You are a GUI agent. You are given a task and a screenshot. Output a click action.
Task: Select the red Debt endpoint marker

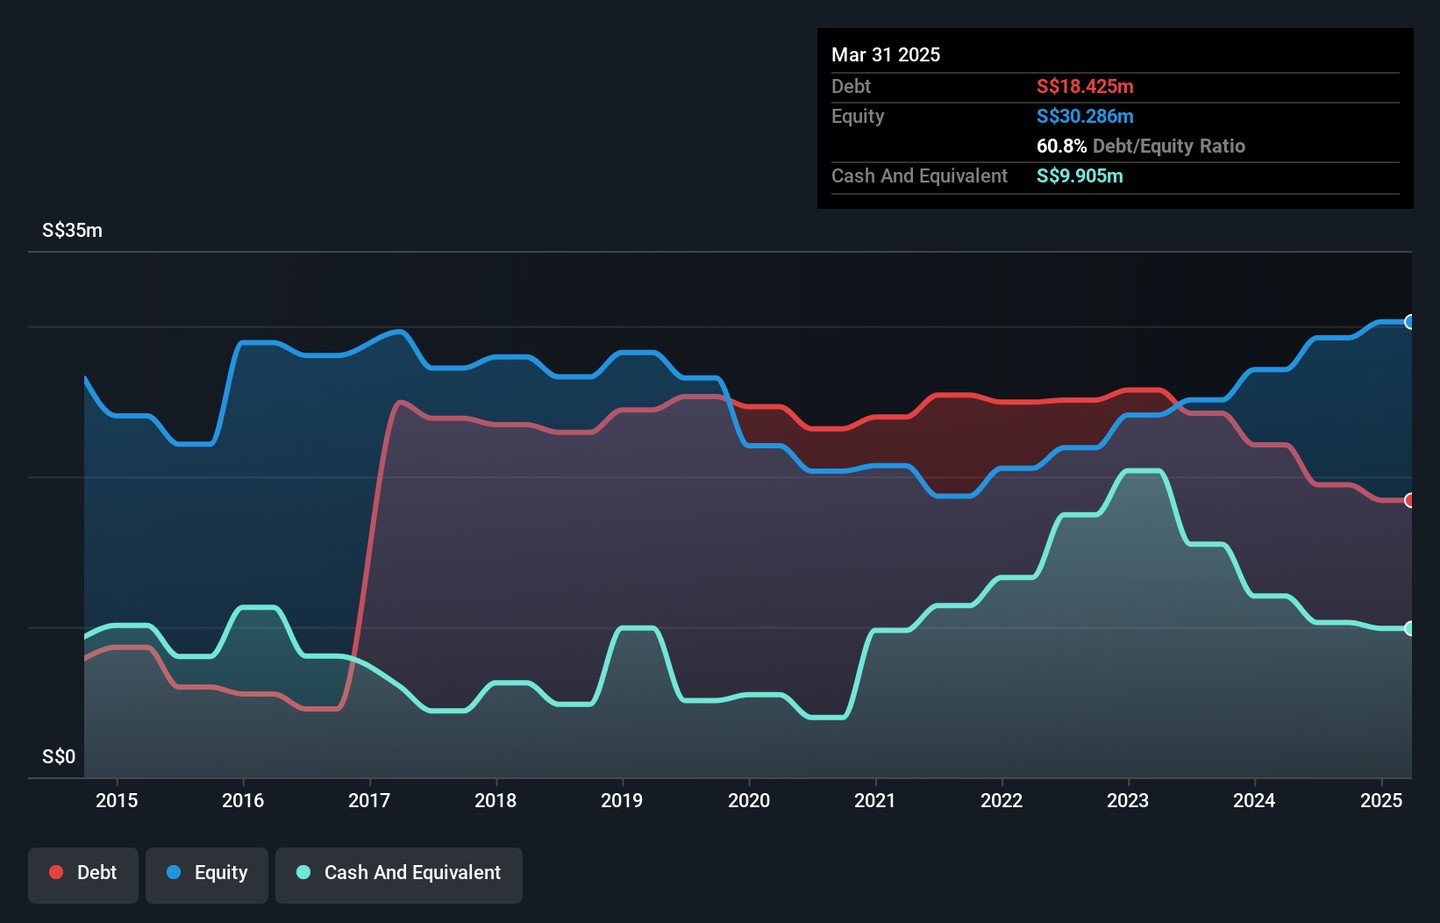pos(1409,500)
